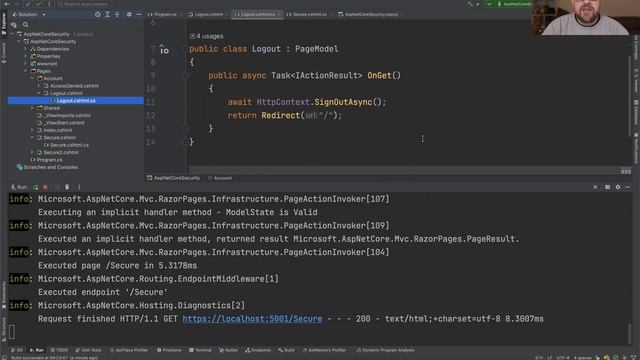The width and height of the screenshot is (640, 360).
Task: Expand the Shared folder
Action: [32, 108]
